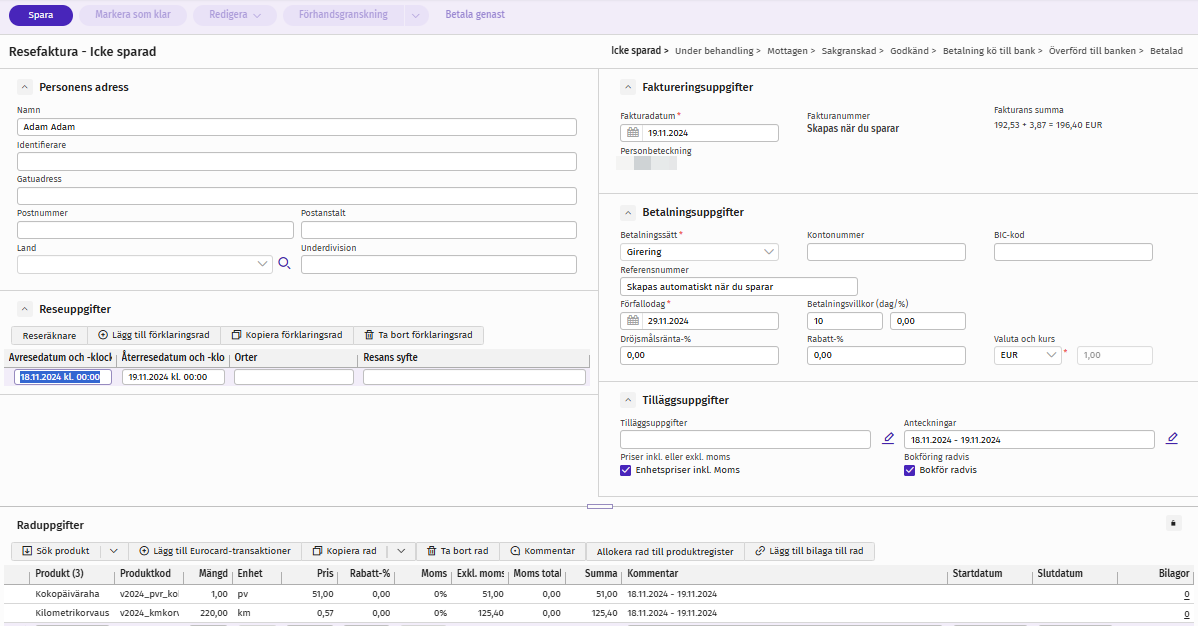Click the Återresedatum field in travel row
The width and height of the screenshot is (1198, 626).
pyautogui.click(x=173, y=377)
